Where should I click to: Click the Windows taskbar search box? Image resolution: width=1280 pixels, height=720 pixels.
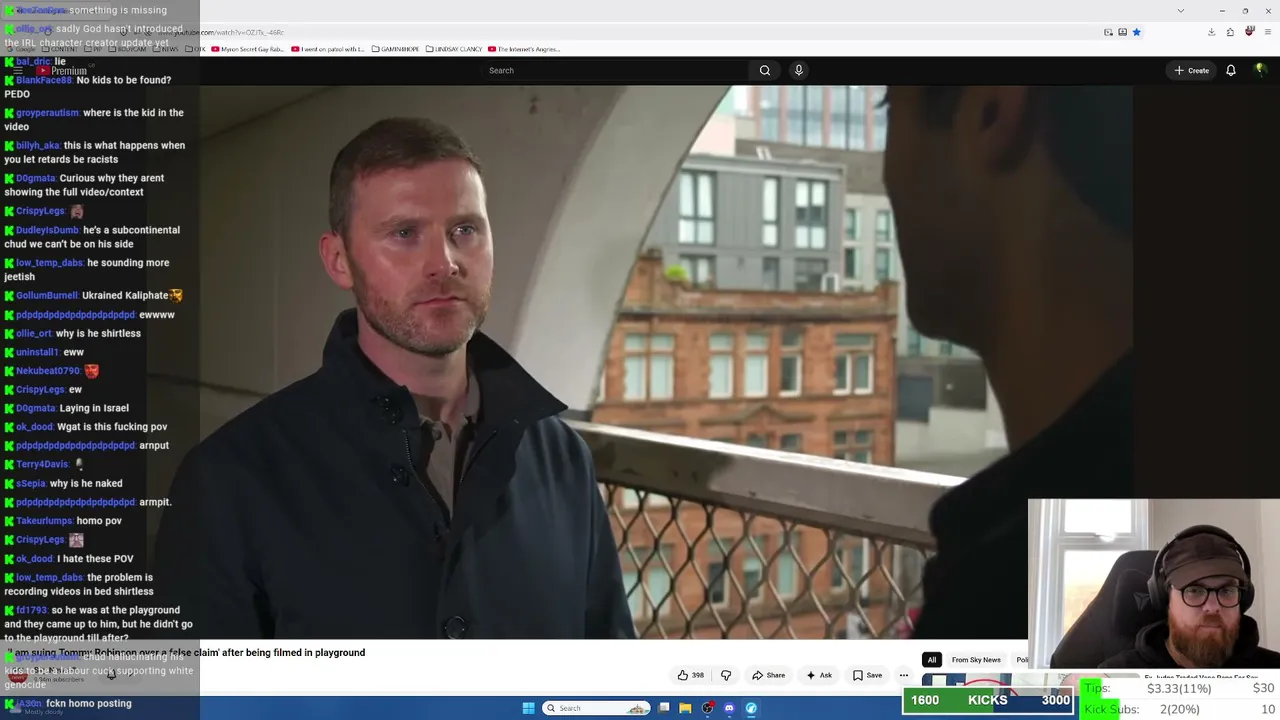click(597, 708)
